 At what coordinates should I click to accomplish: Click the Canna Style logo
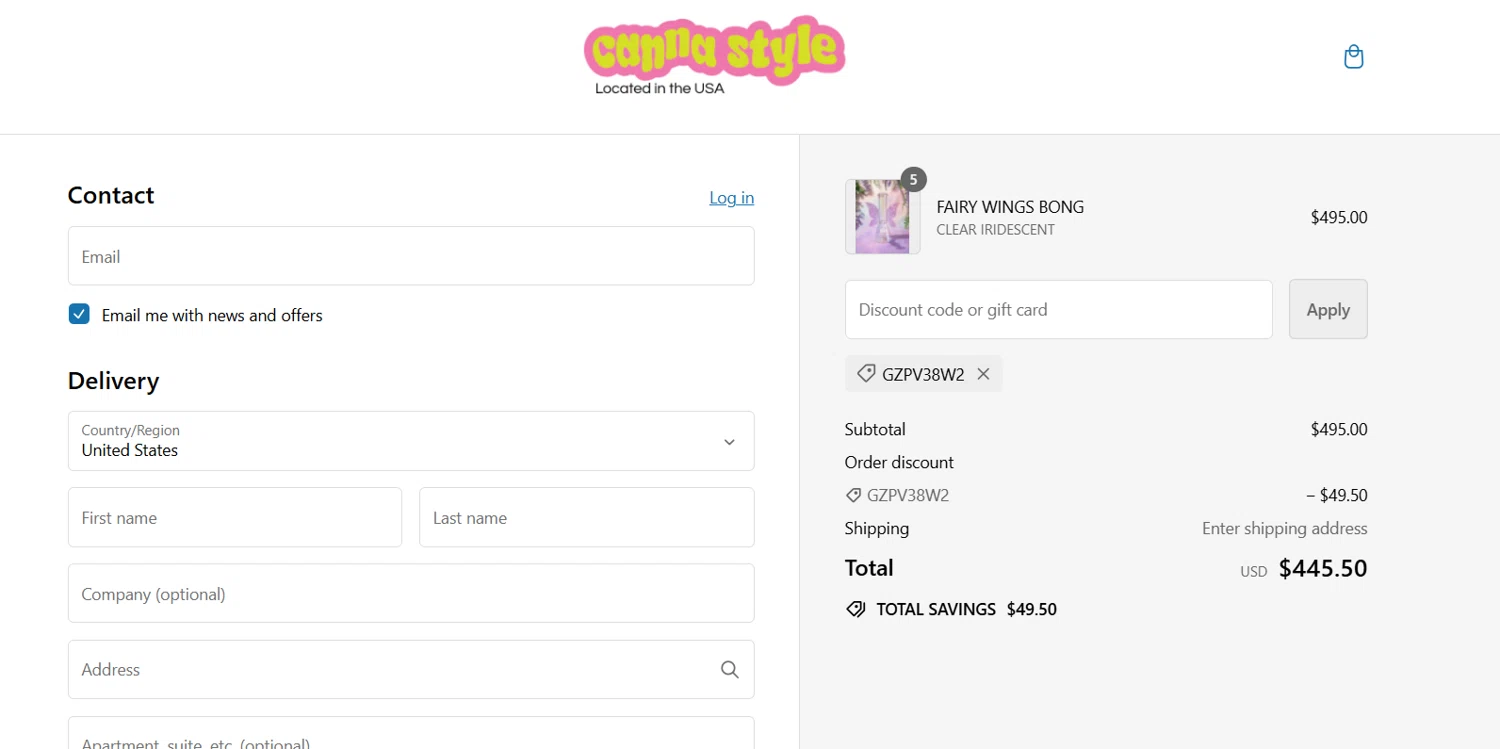click(x=714, y=56)
